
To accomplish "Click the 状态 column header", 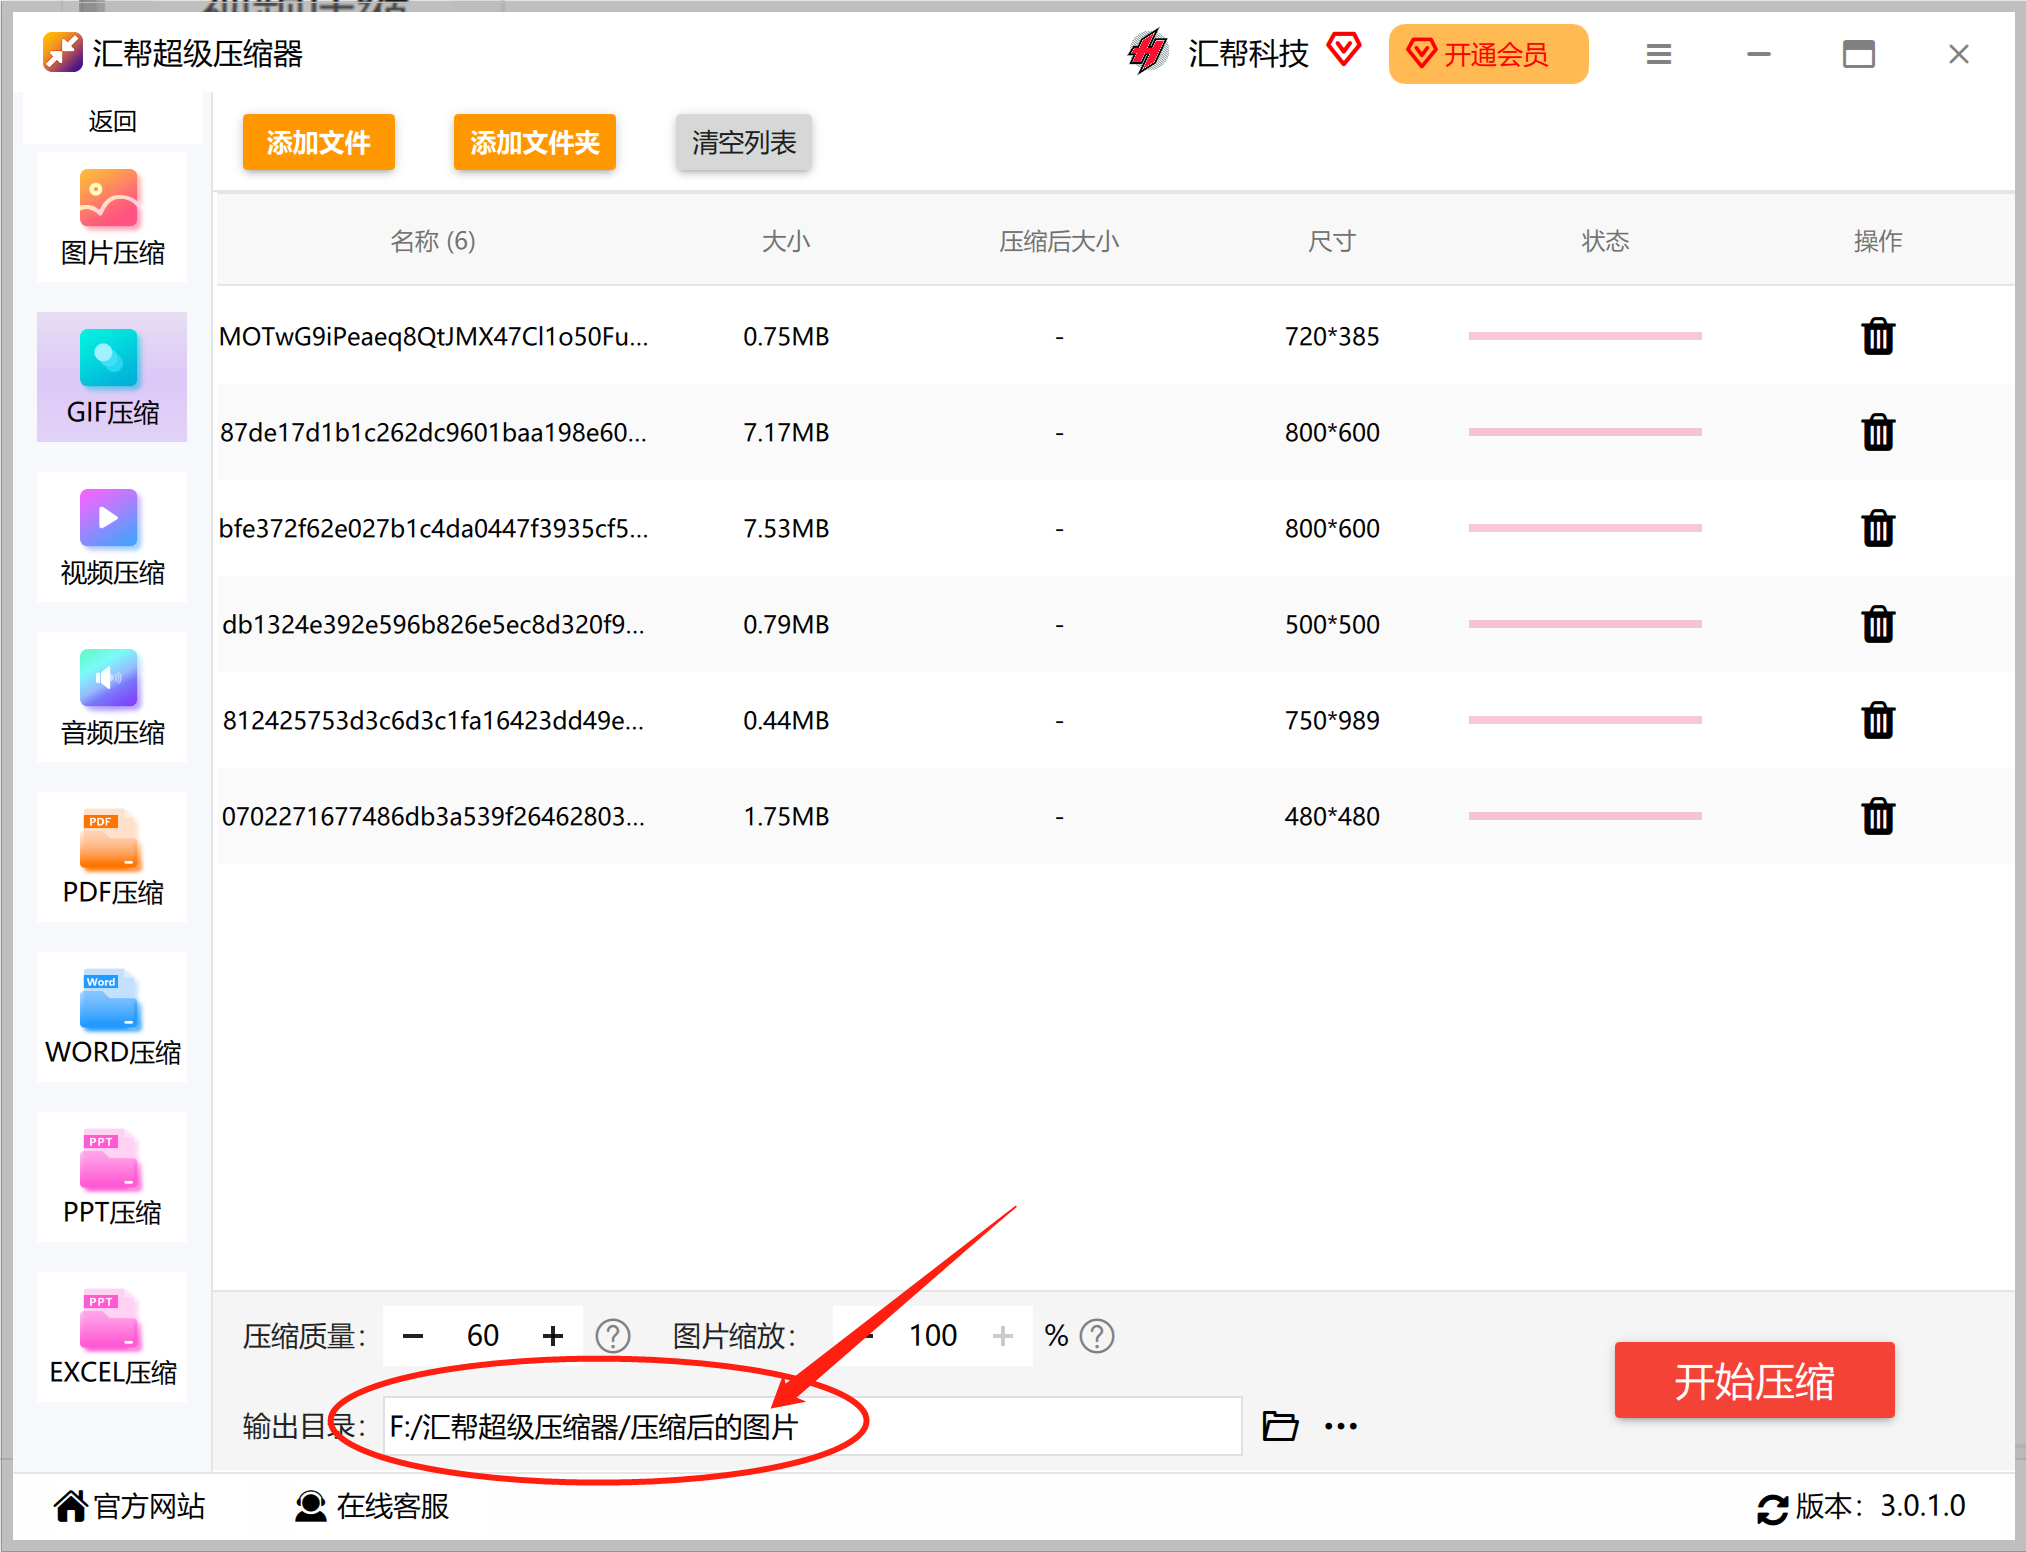I will point(1605,241).
